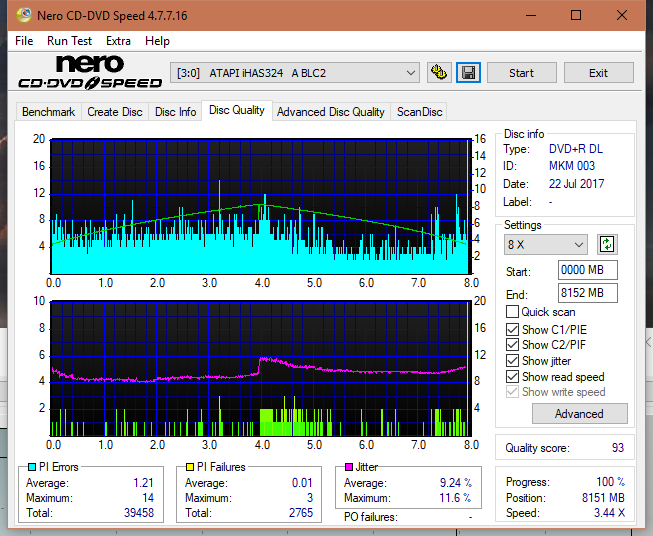Click the disabled Show write speed checkbox
Viewport: 653px width, 536px height.
[512, 392]
